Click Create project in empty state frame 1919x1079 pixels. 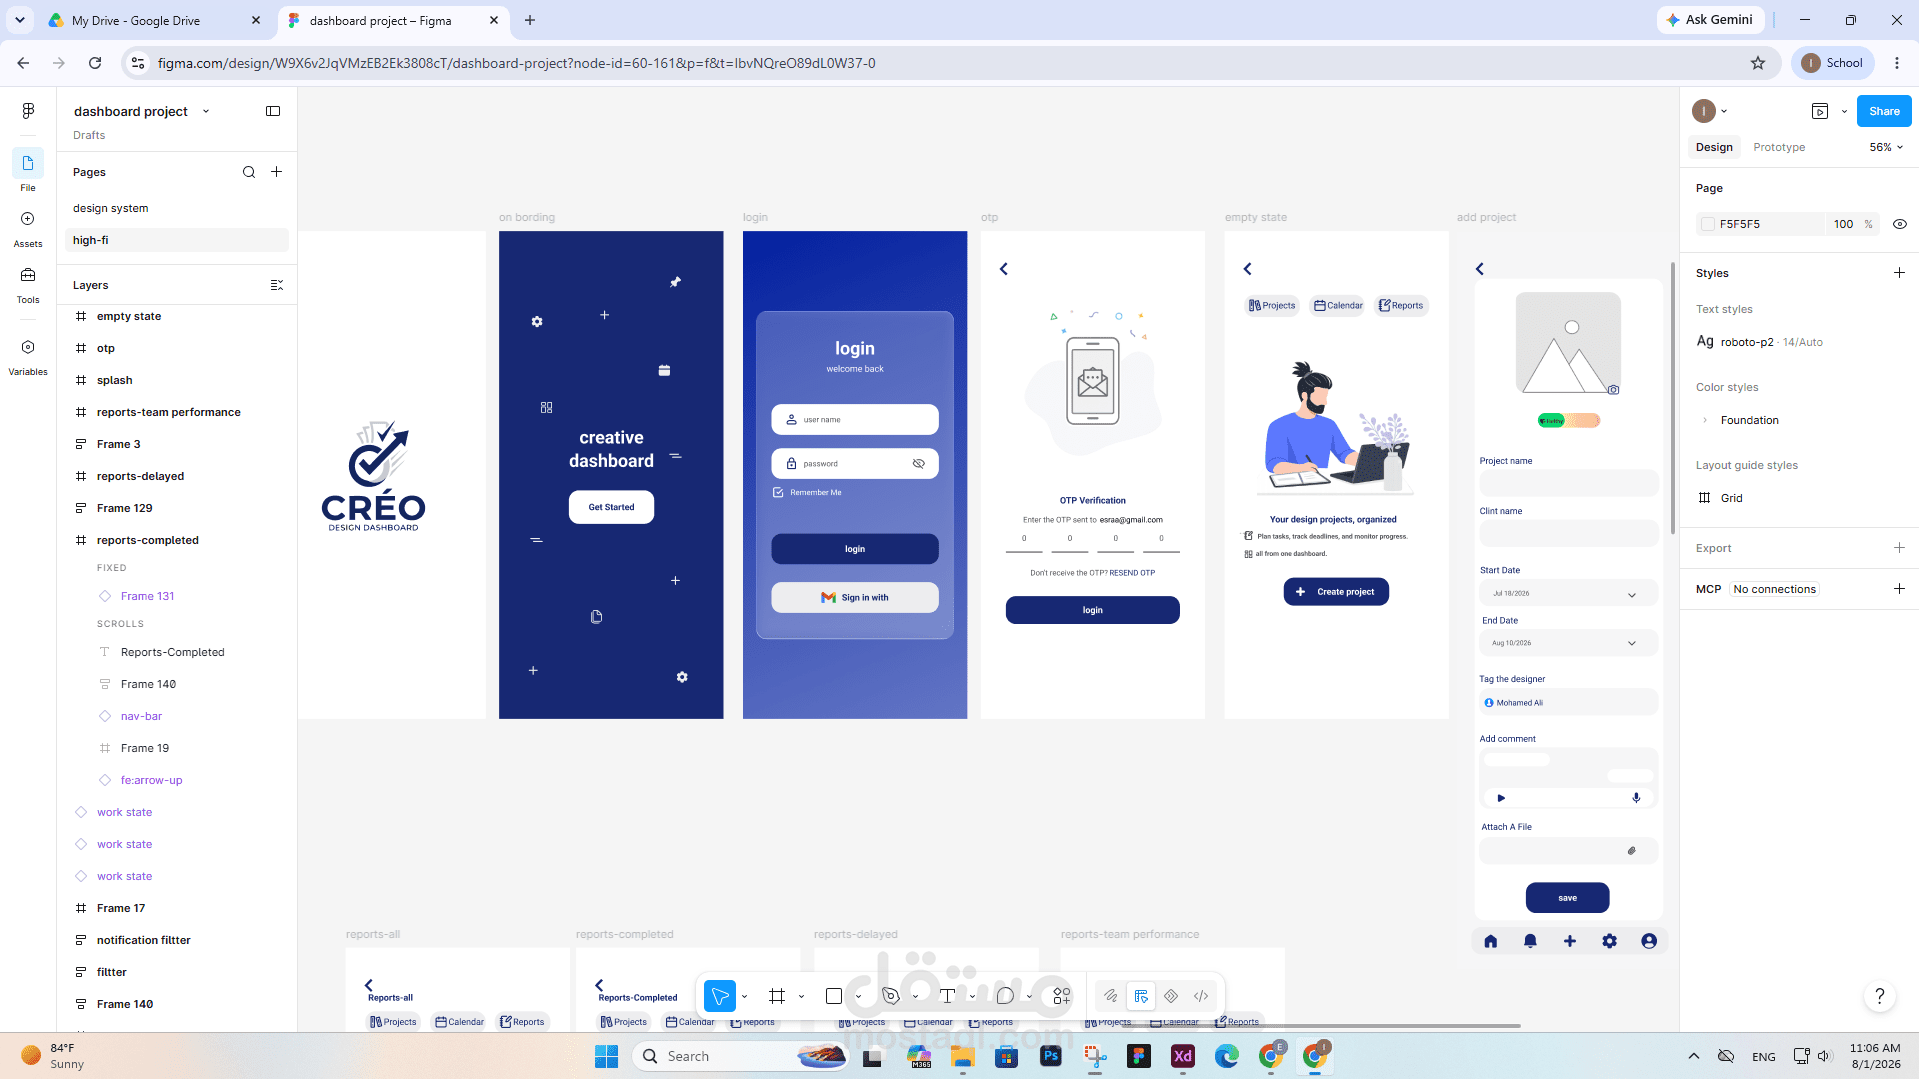(x=1336, y=592)
